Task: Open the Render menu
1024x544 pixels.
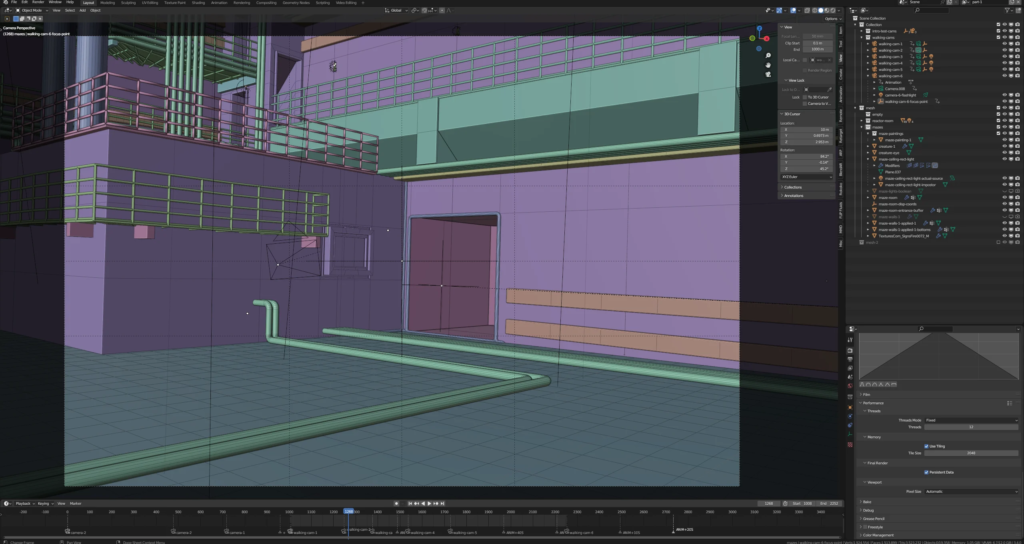Action: point(38,2)
